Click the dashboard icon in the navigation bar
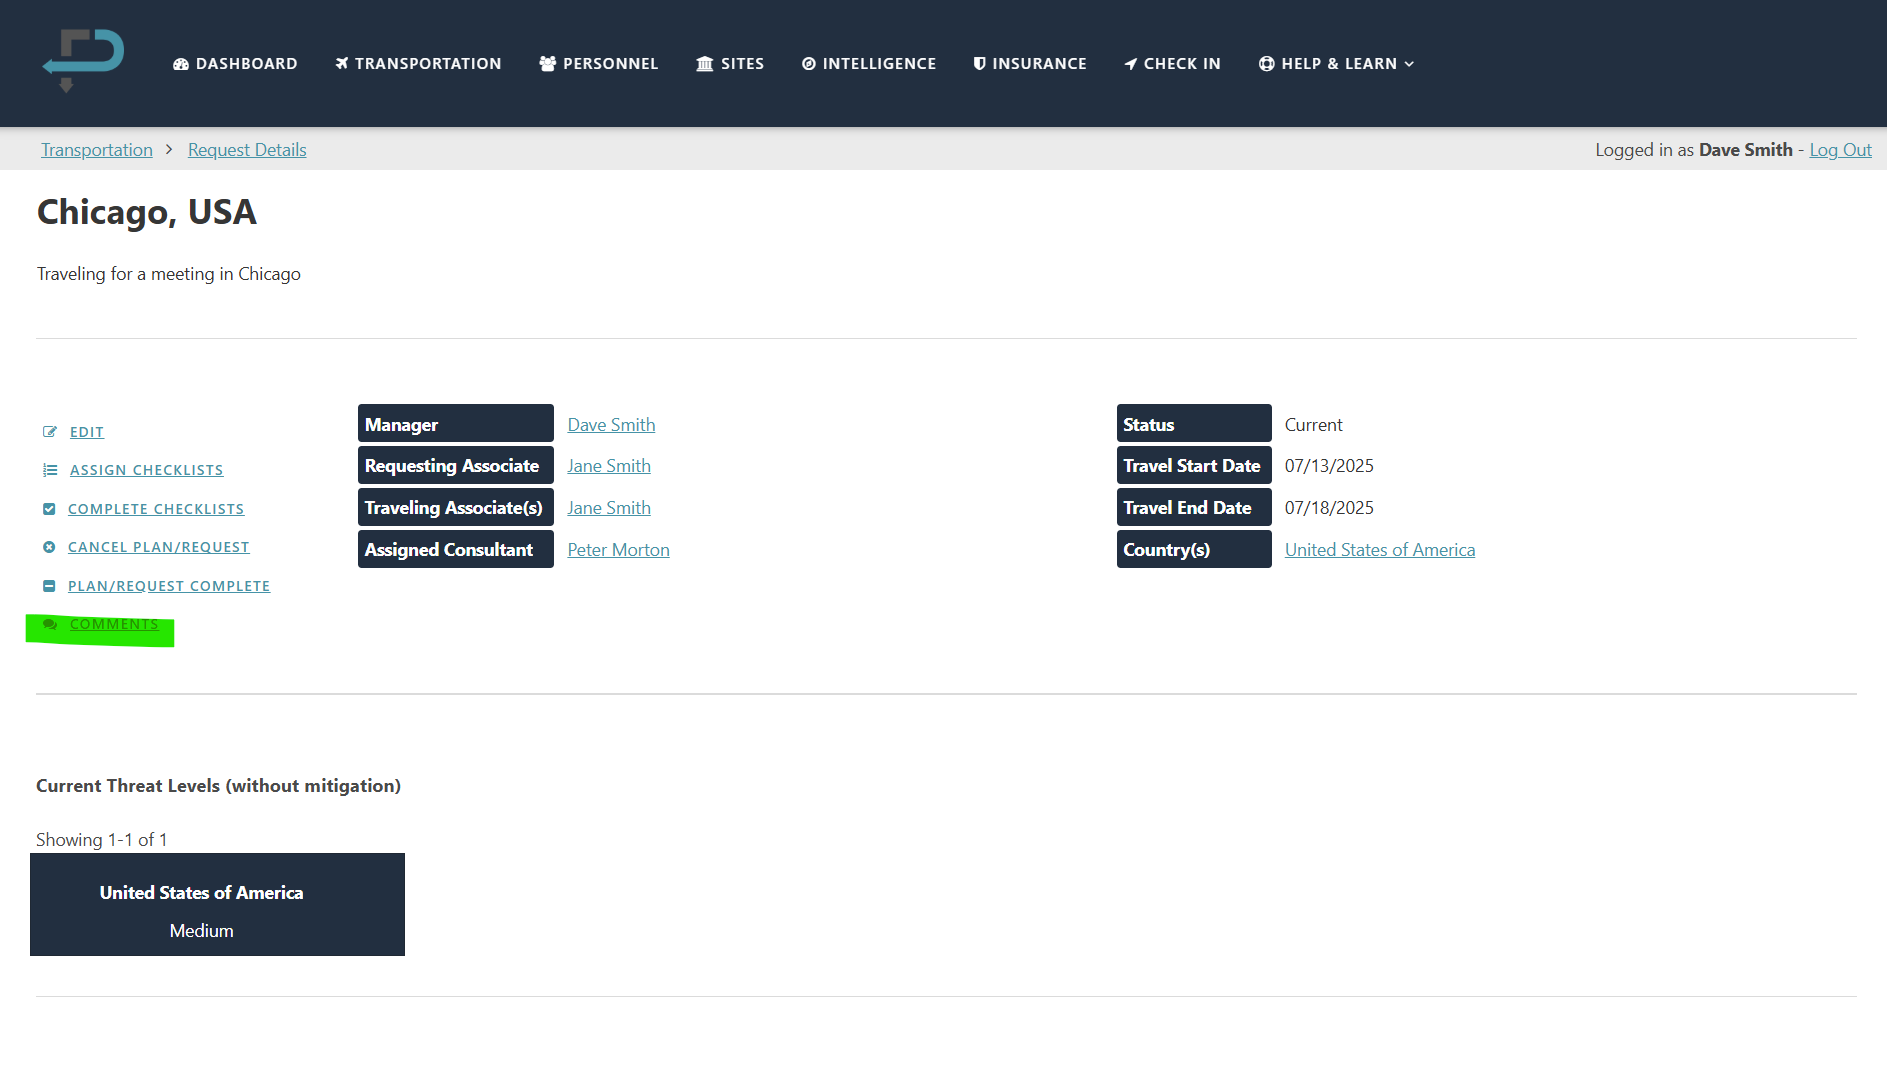The width and height of the screenshot is (1887, 1068). 181,63
